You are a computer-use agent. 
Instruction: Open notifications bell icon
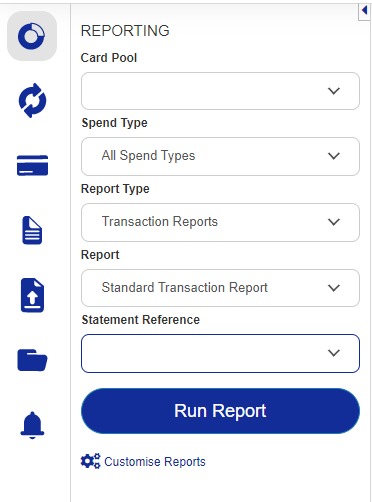[x=32, y=425]
